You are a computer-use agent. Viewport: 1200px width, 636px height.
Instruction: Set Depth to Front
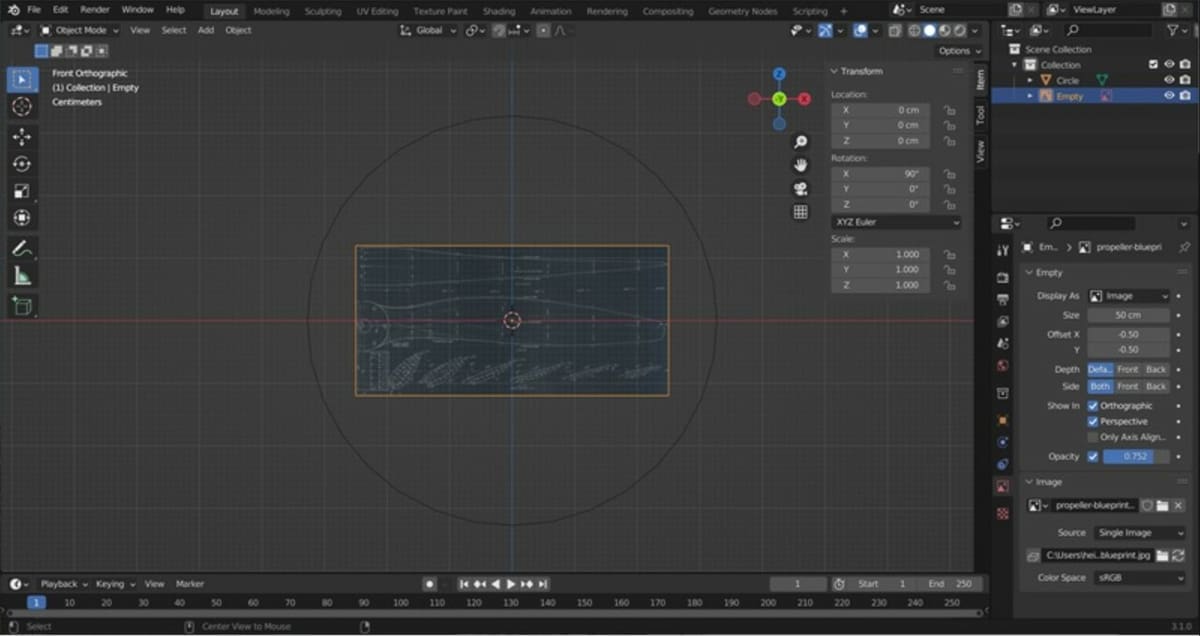1128,370
